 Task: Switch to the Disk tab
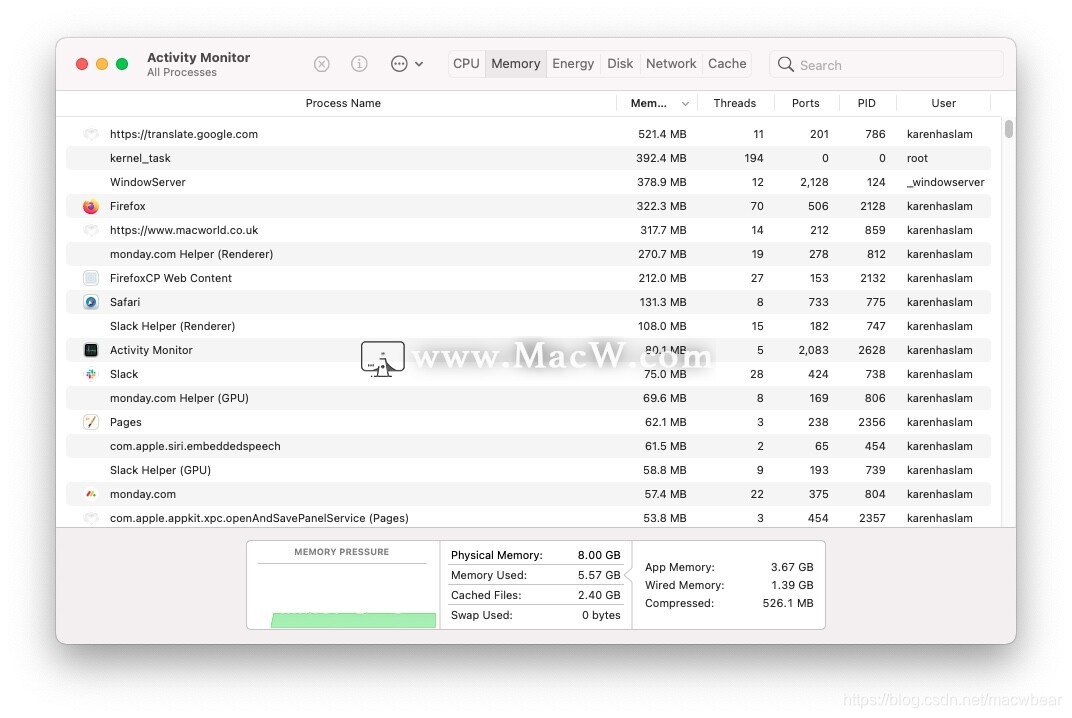[x=620, y=64]
